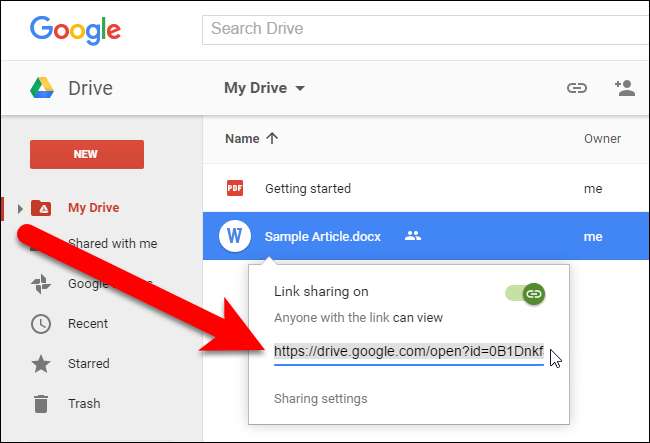Click the Google Photos pinwheel icon
Screen dimensions: 650x443
(41, 284)
